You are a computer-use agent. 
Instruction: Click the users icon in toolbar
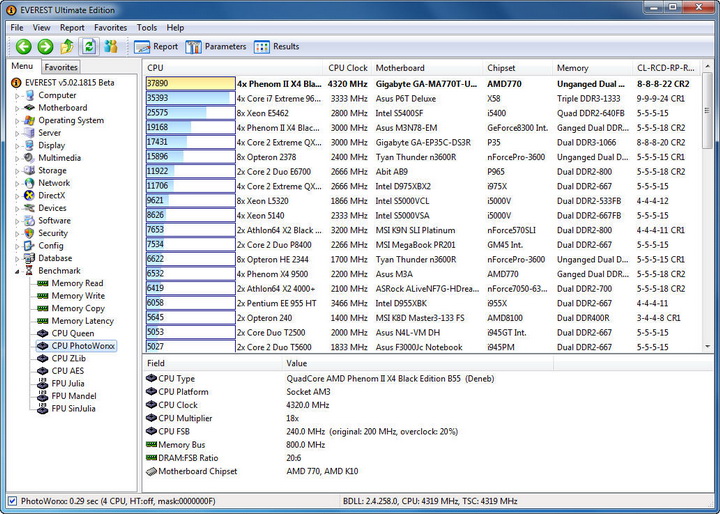111,46
